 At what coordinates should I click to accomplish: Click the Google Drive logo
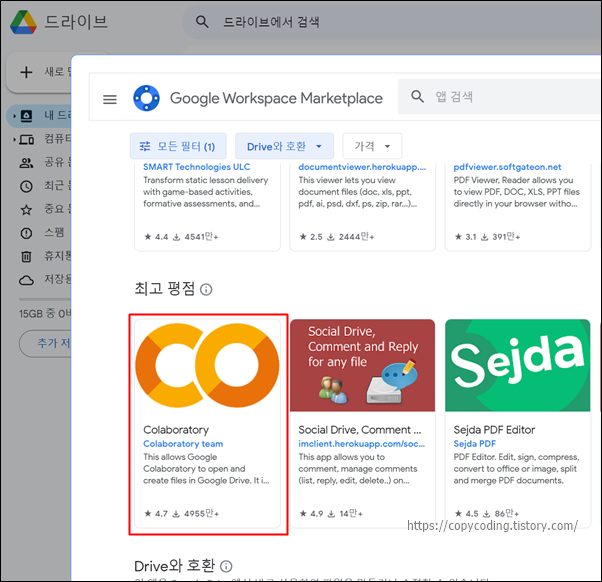click(x=23, y=22)
